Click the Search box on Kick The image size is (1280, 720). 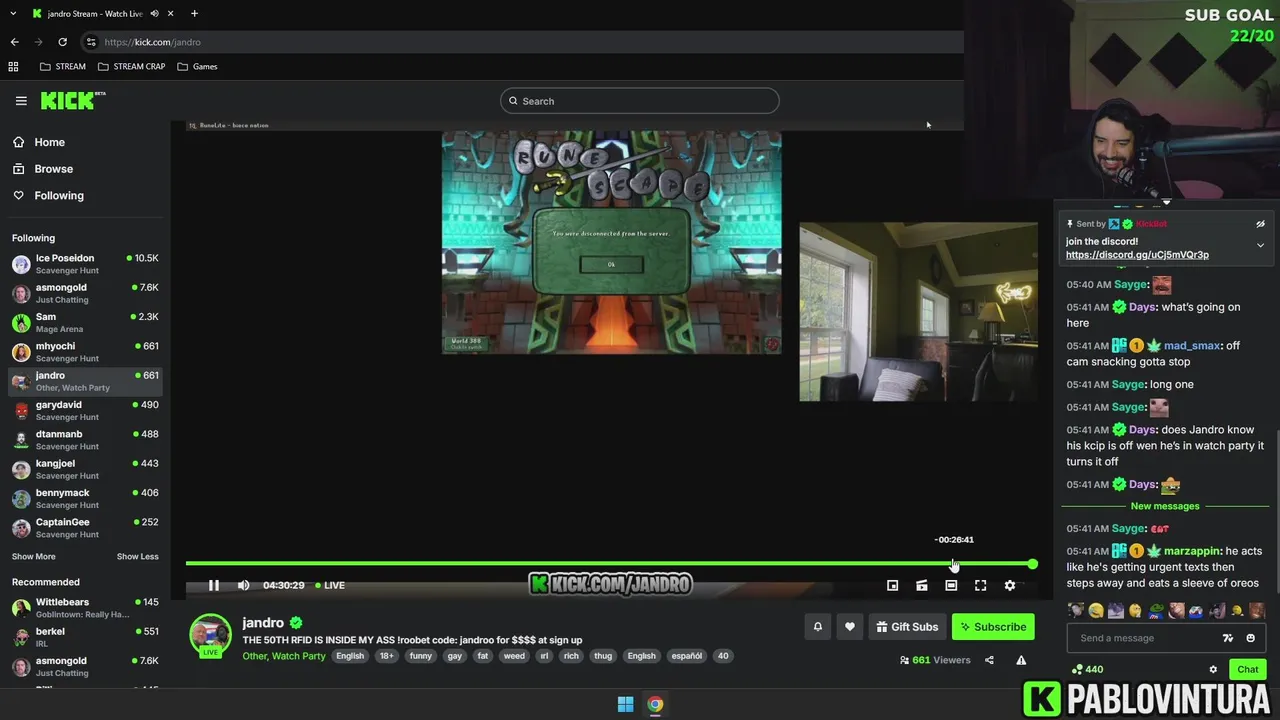(x=640, y=101)
